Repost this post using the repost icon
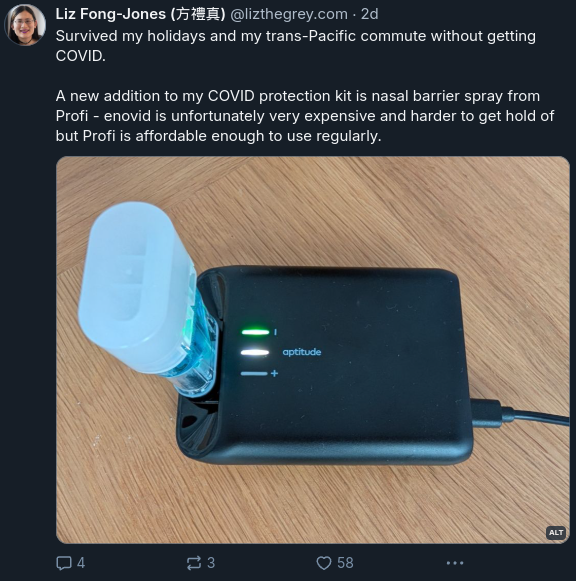 (194, 563)
